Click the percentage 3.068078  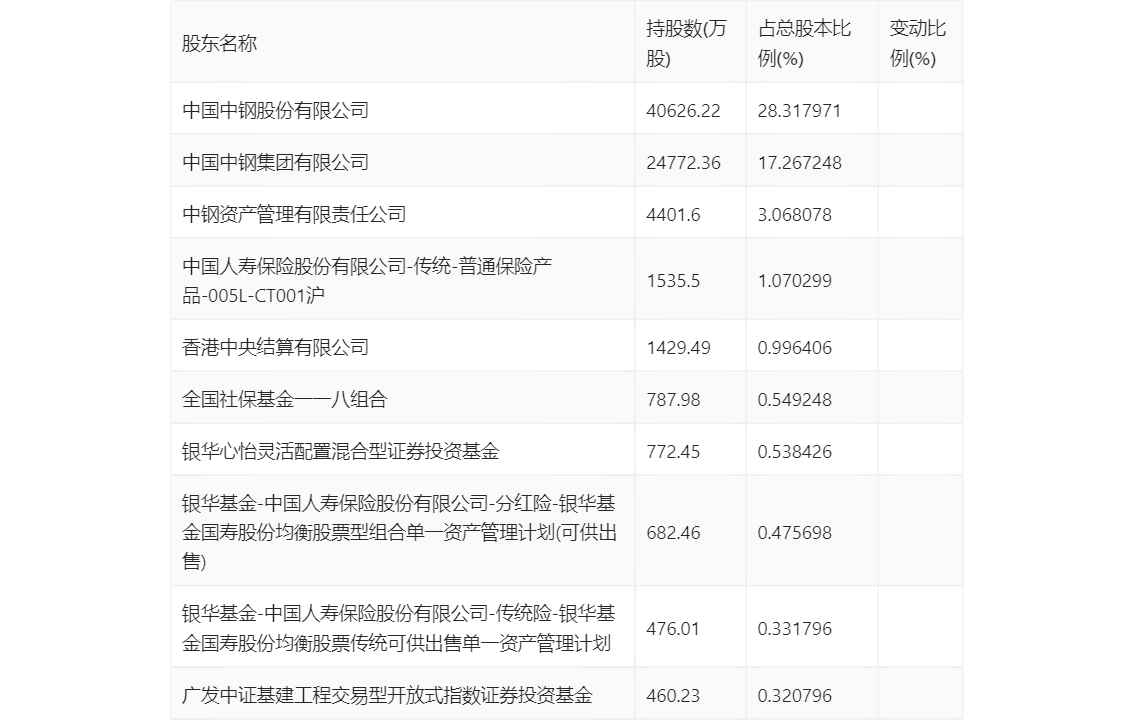(795, 215)
